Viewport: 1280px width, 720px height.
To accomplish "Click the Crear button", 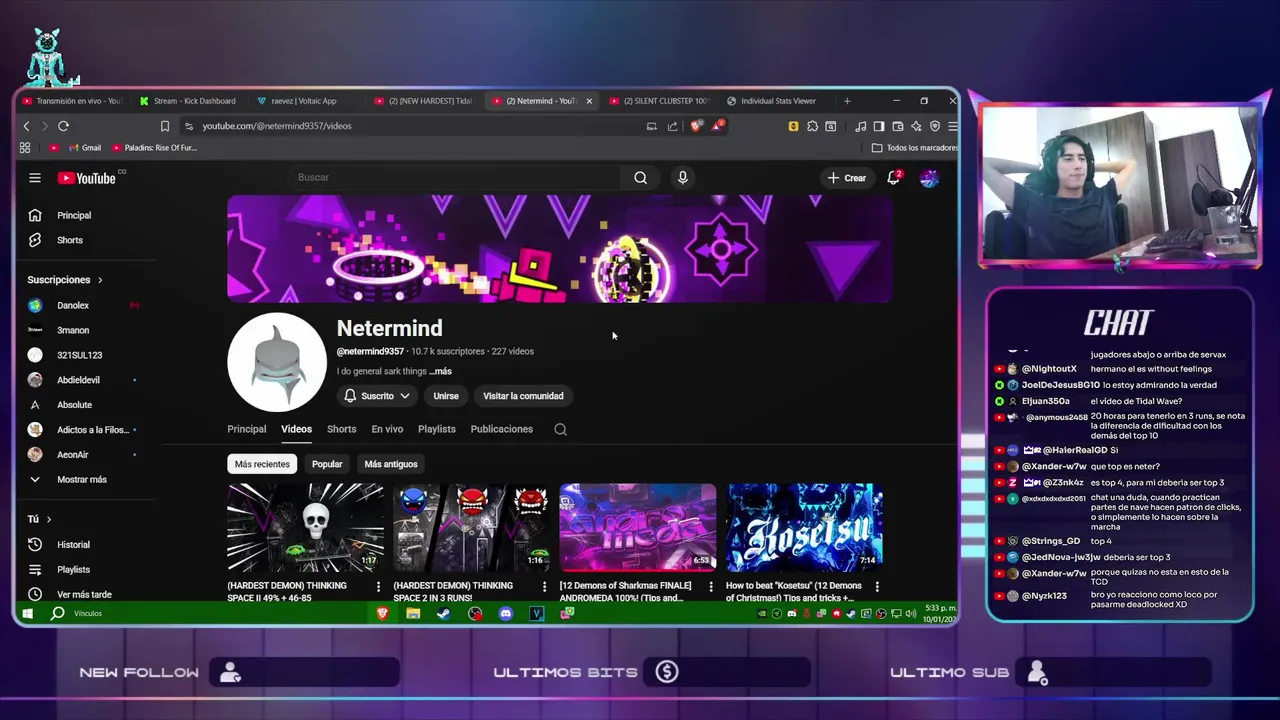I will [847, 178].
